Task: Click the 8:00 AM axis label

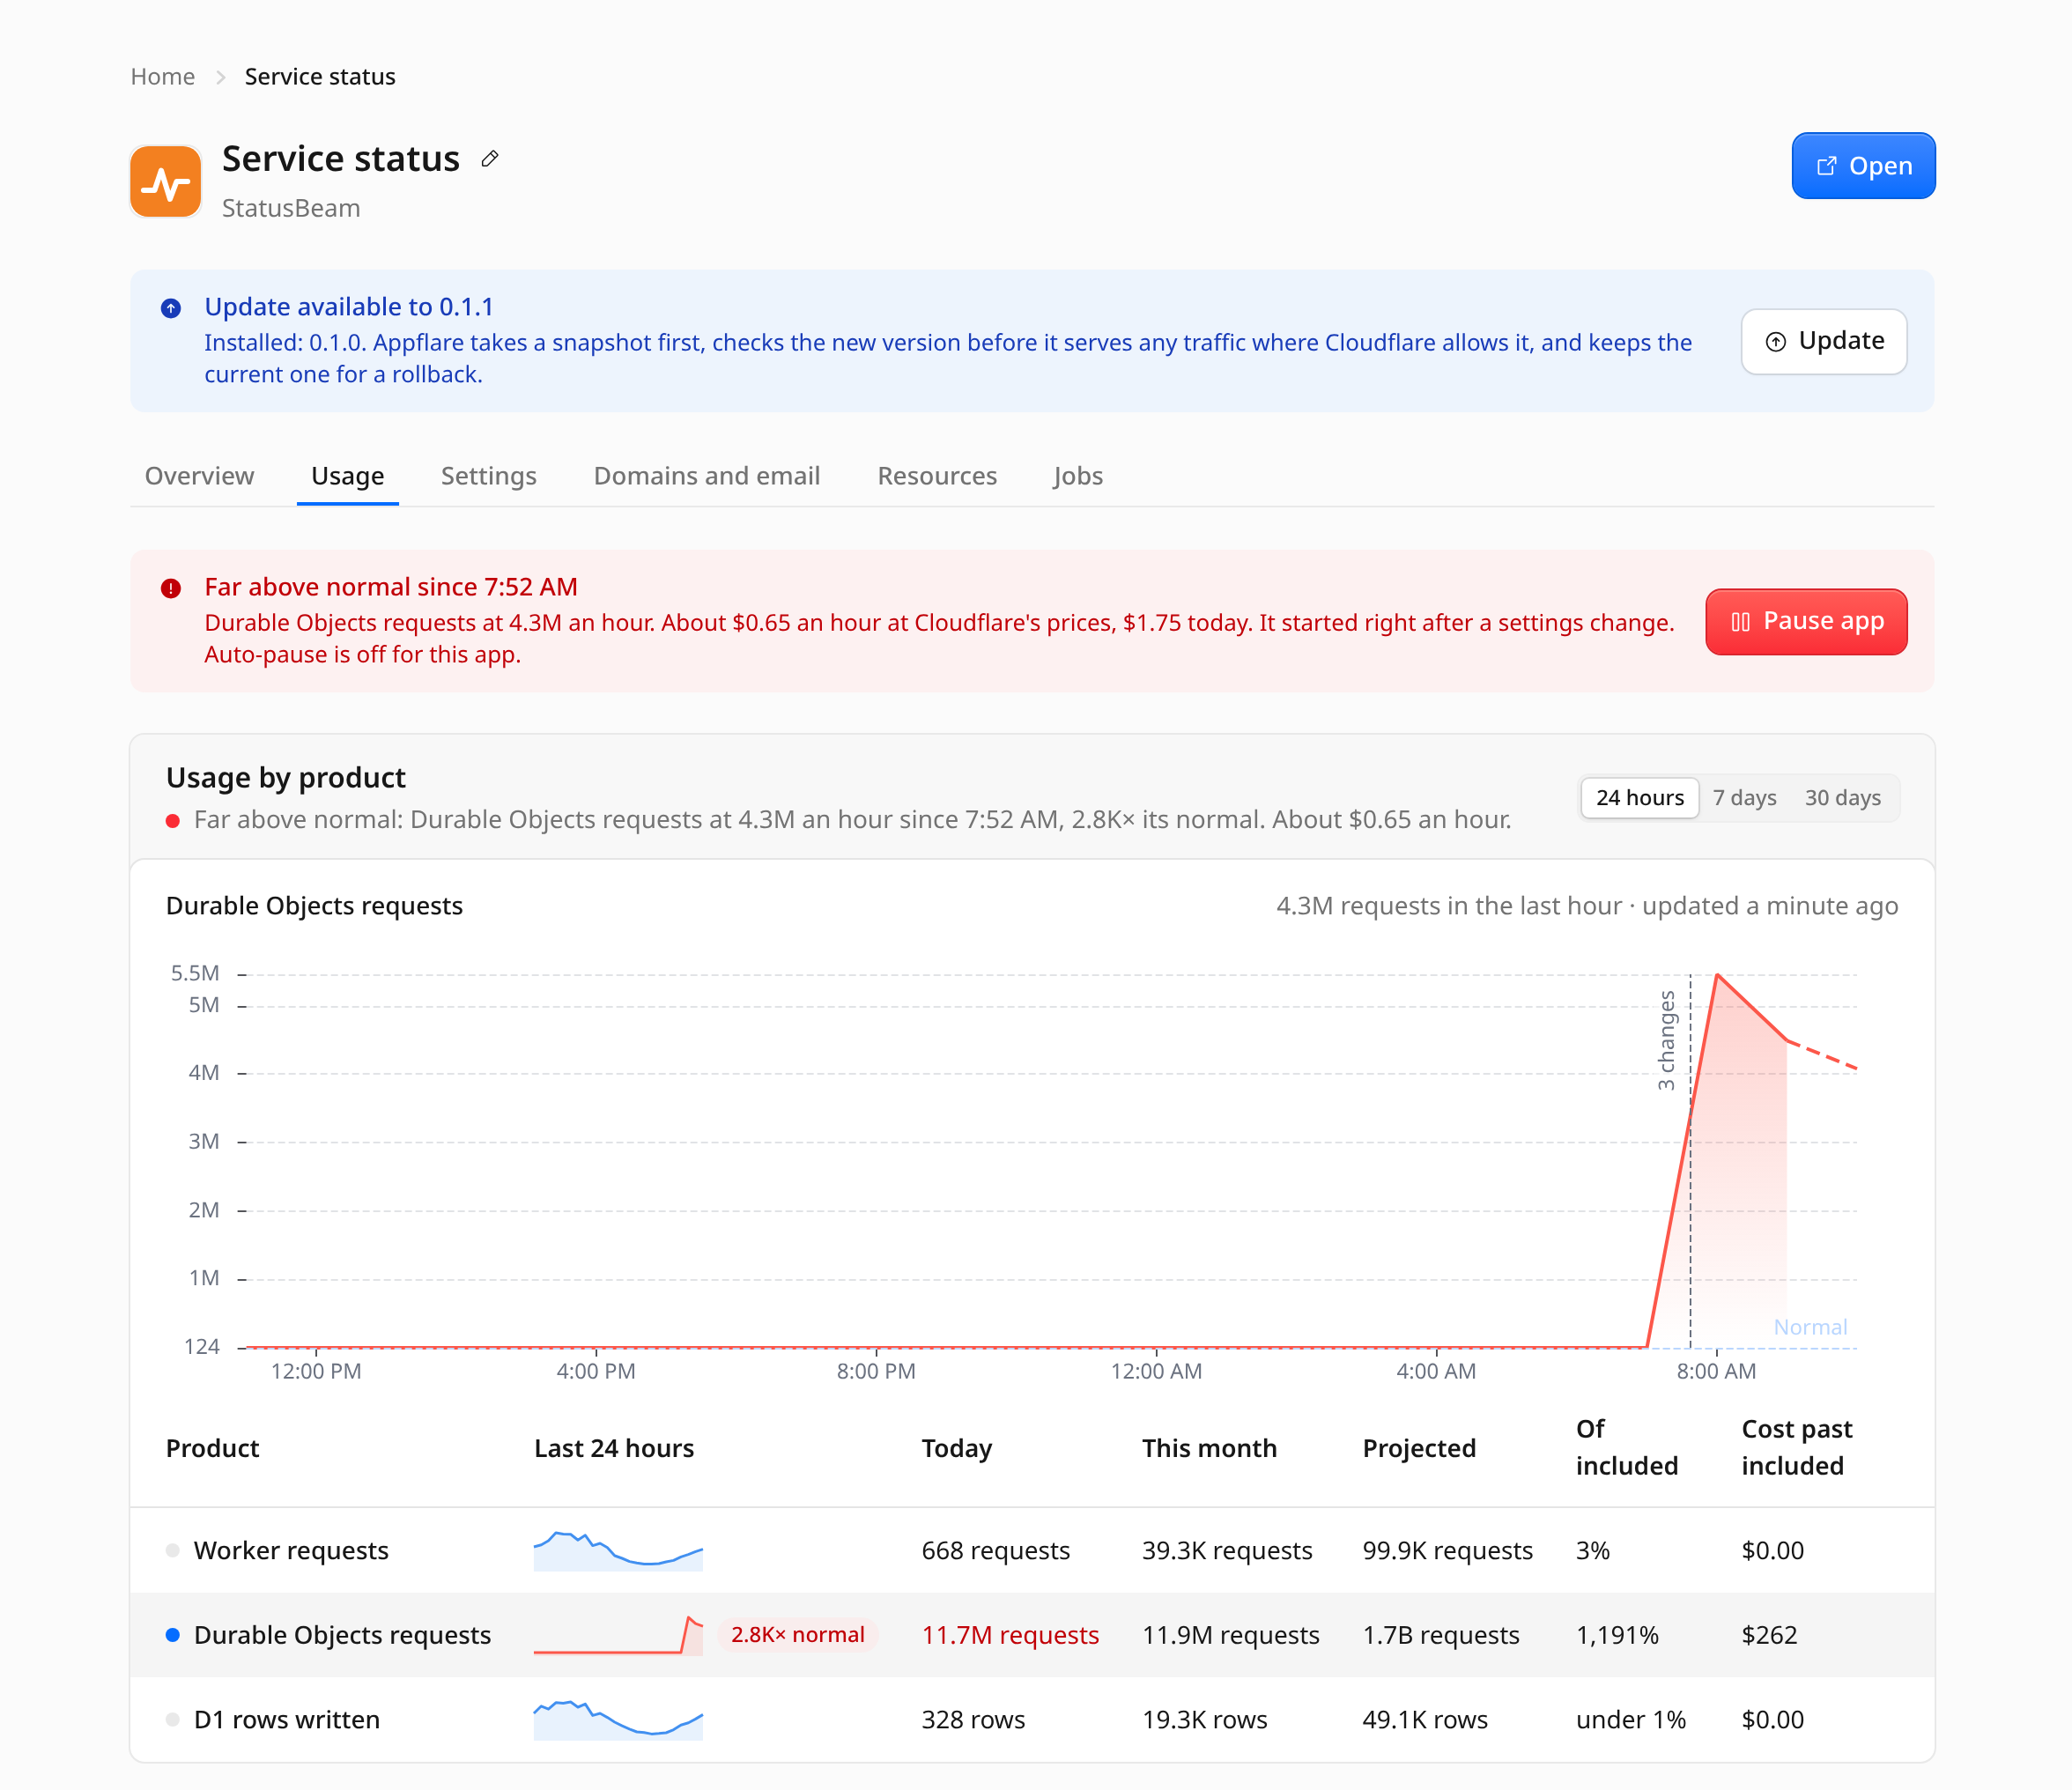Action: (1716, 1372)
